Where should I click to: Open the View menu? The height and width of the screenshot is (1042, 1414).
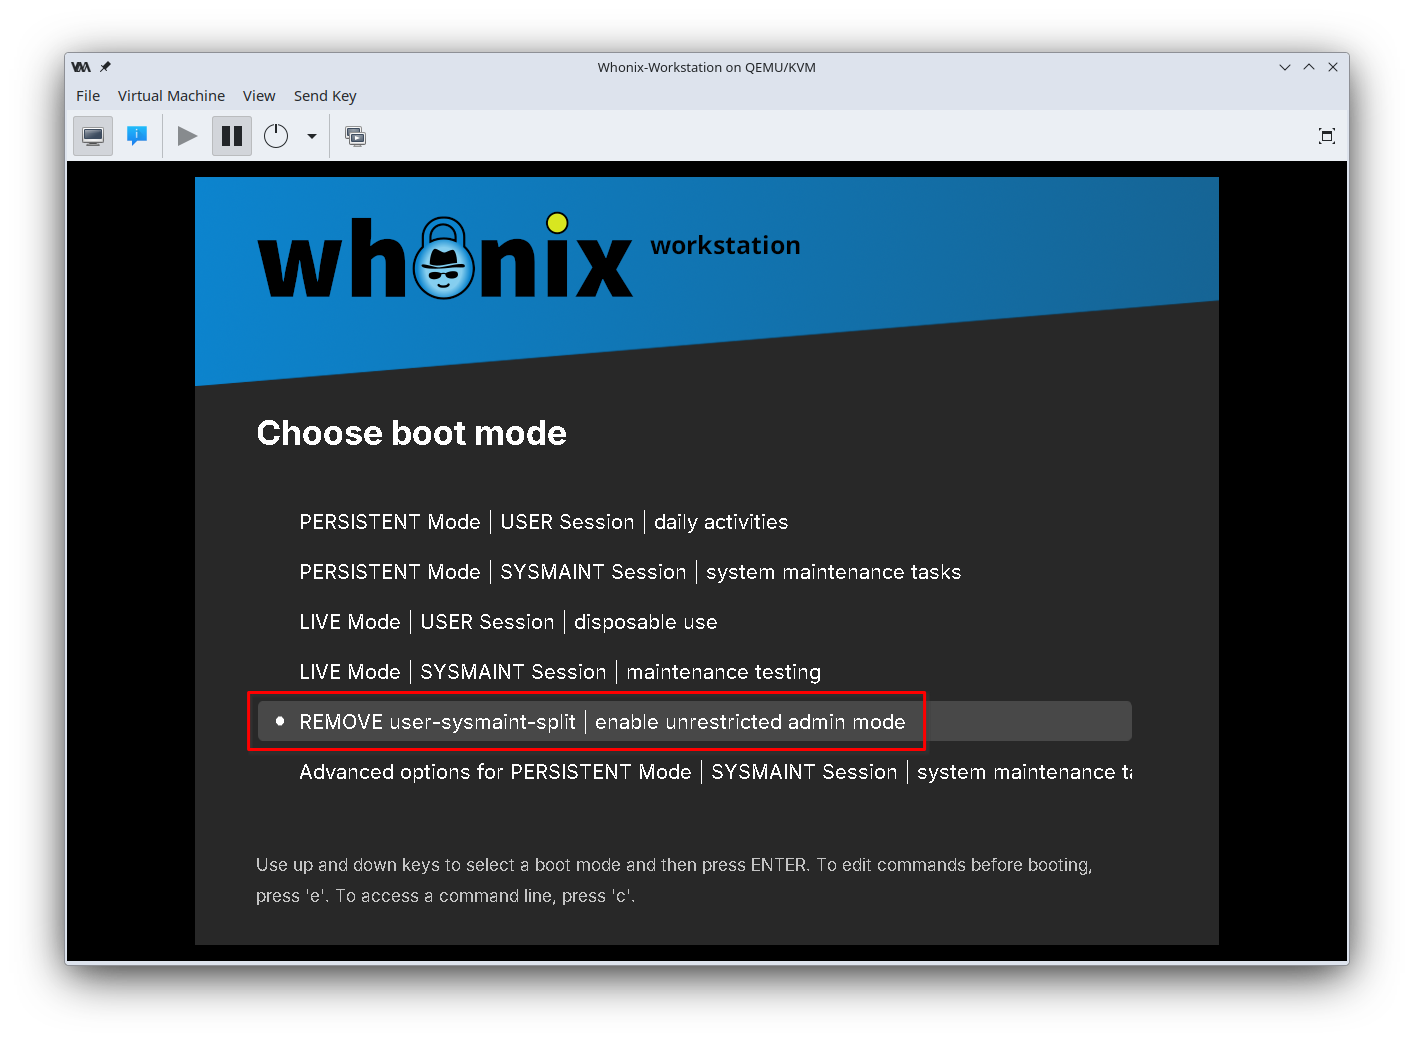point(259,96)
